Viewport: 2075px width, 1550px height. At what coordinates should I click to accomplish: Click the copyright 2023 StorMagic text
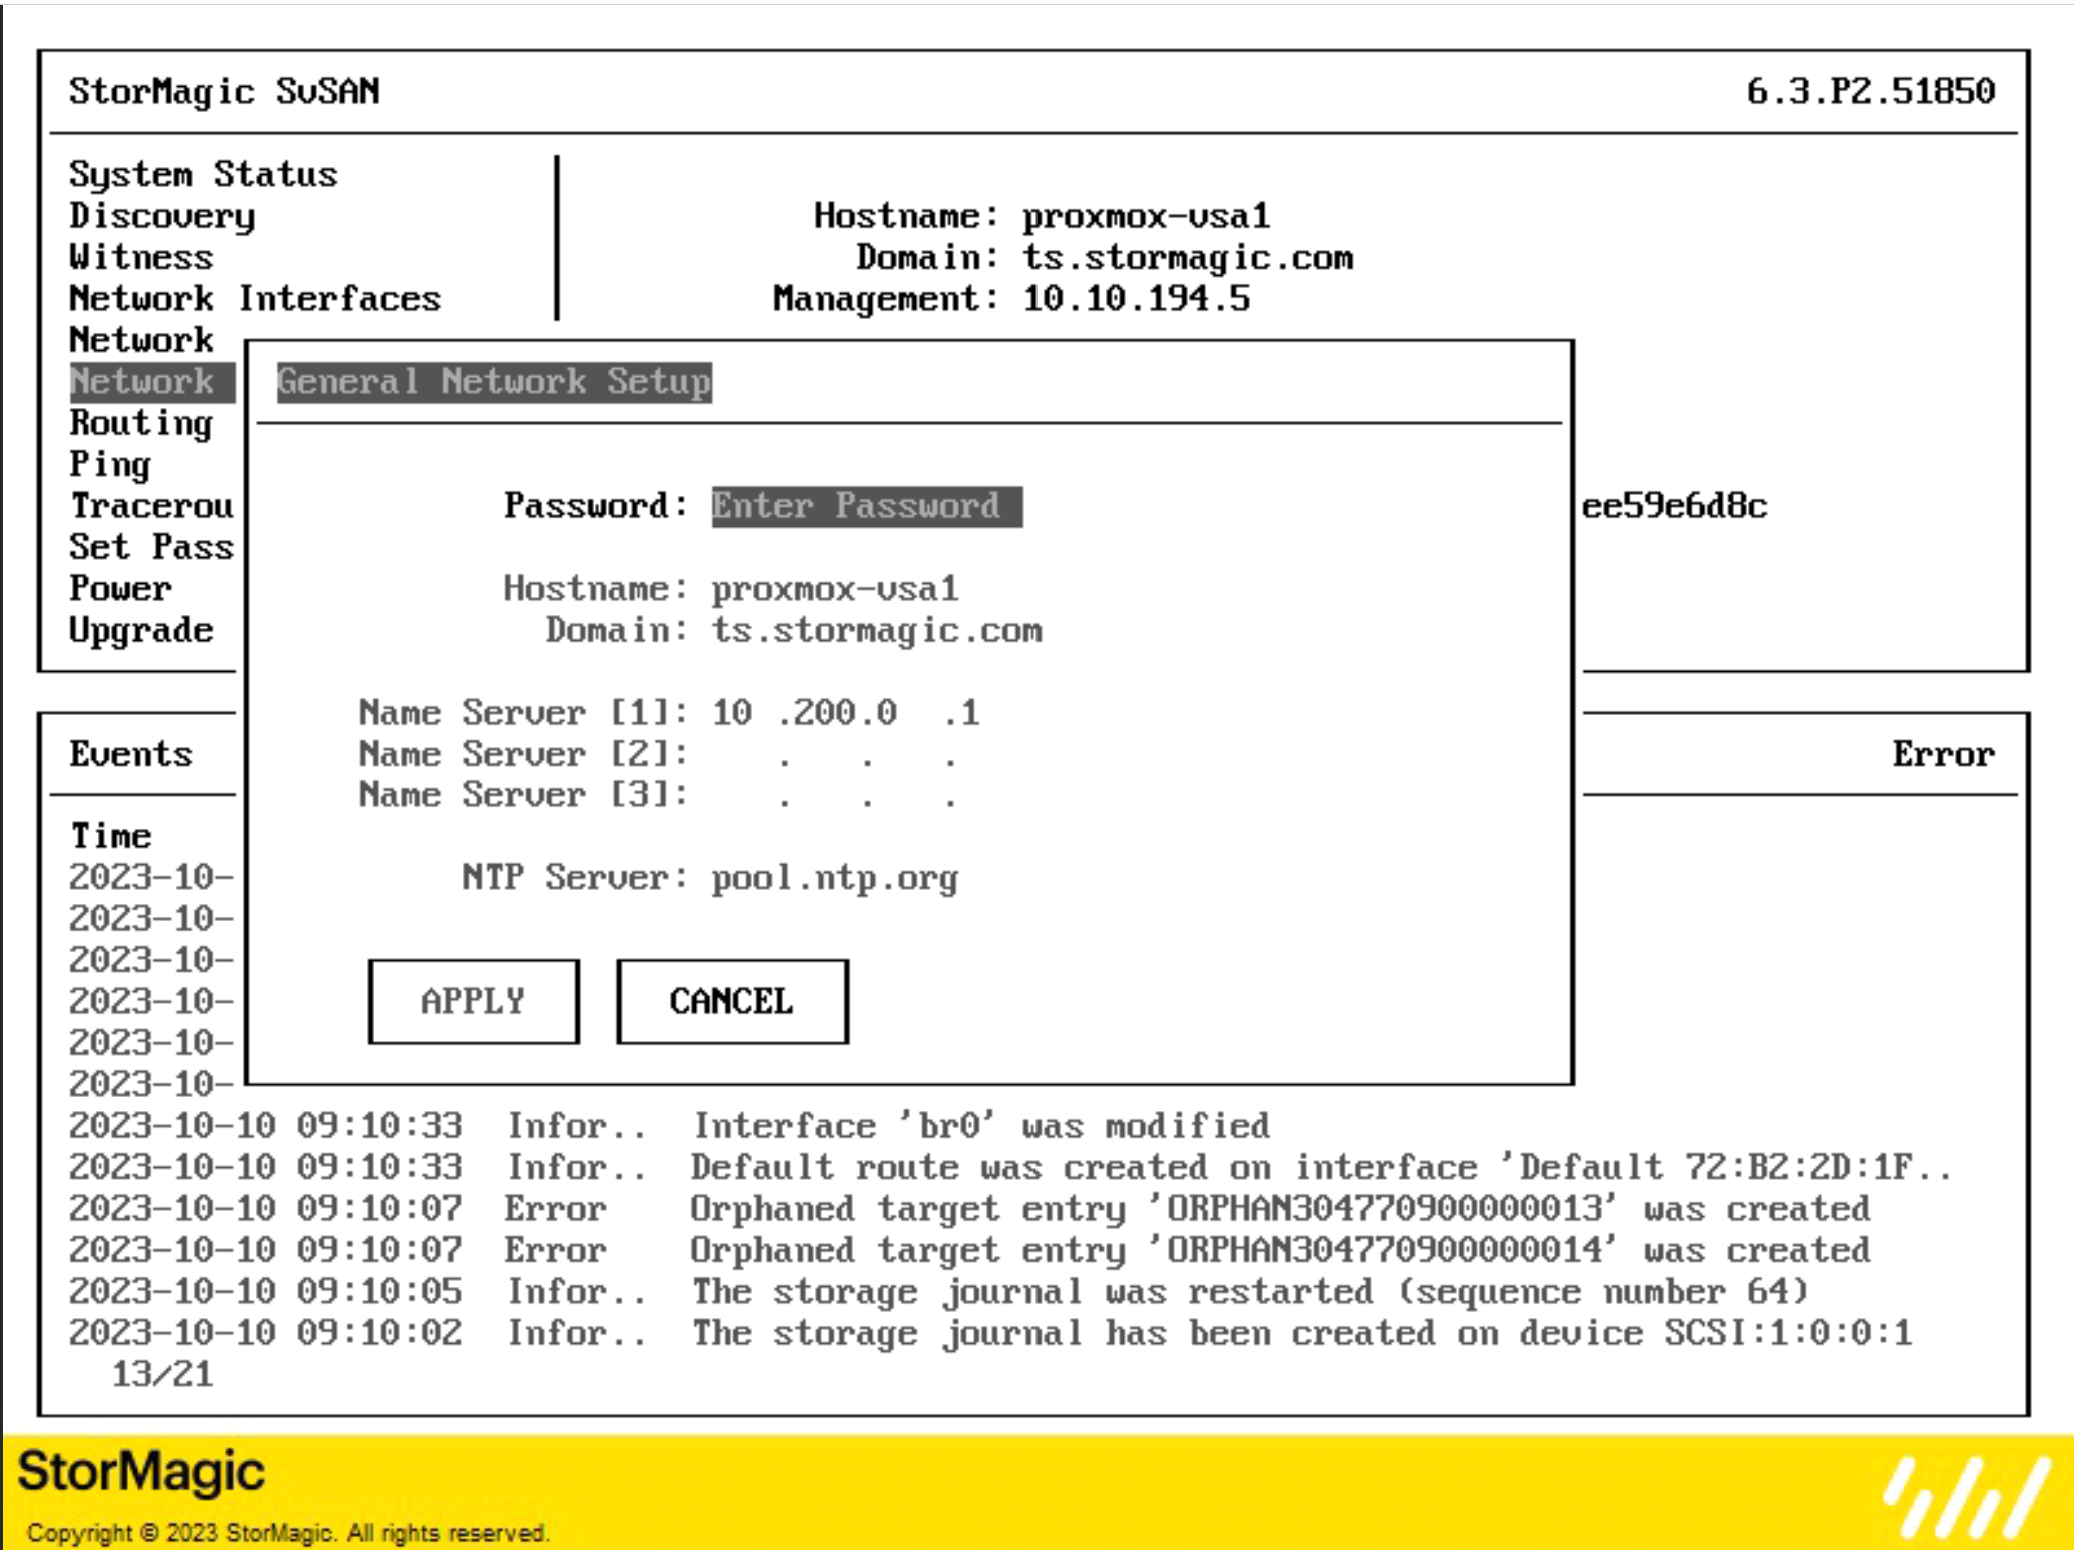[288, 1532]
